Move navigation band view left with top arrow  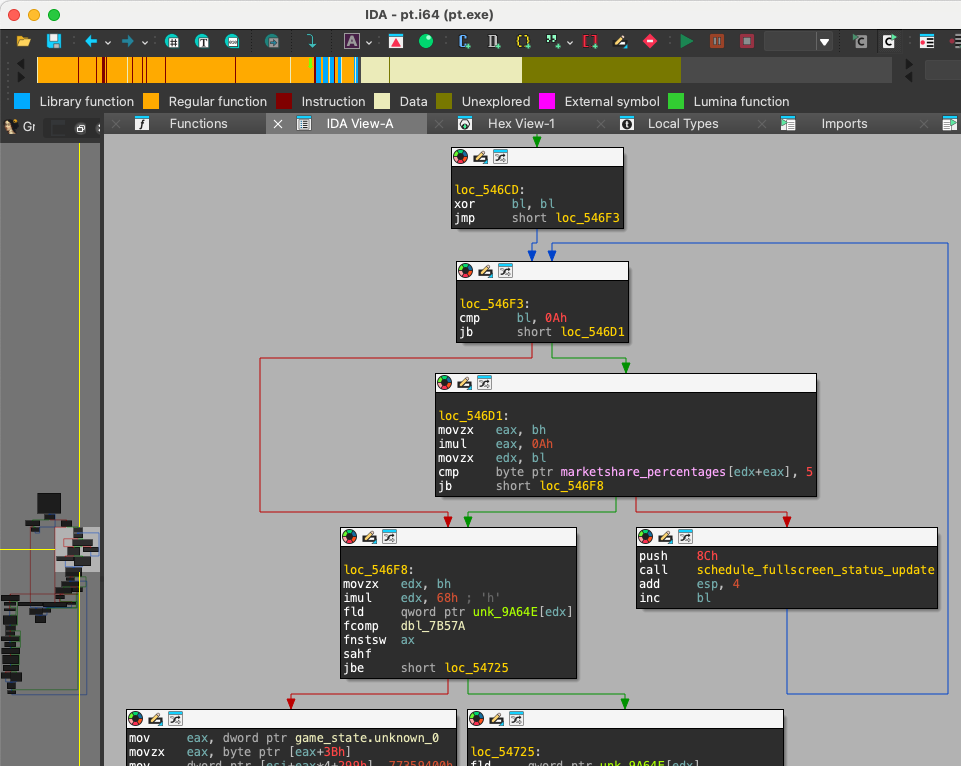(20, 64)
